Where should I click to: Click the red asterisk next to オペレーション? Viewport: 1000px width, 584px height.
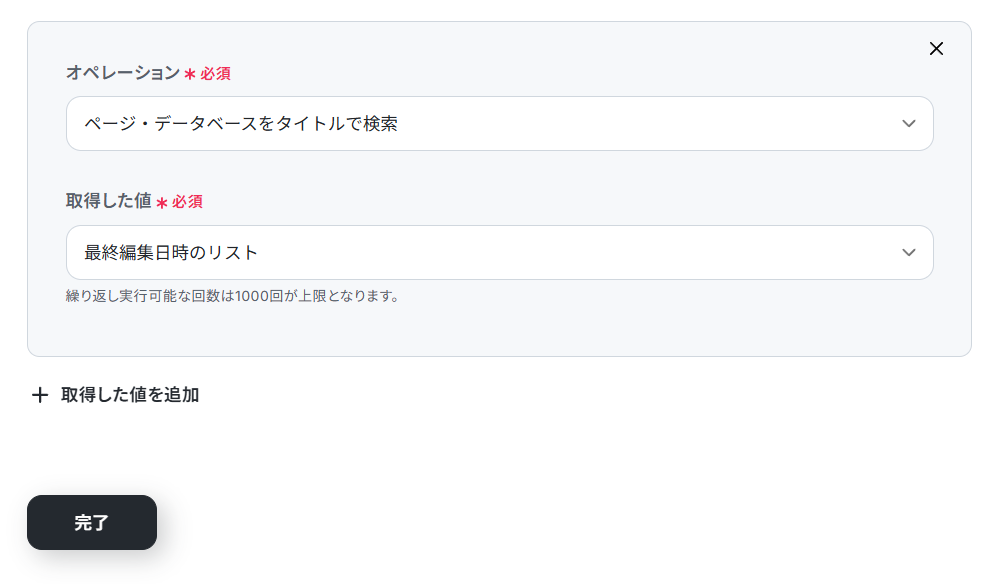189,75
